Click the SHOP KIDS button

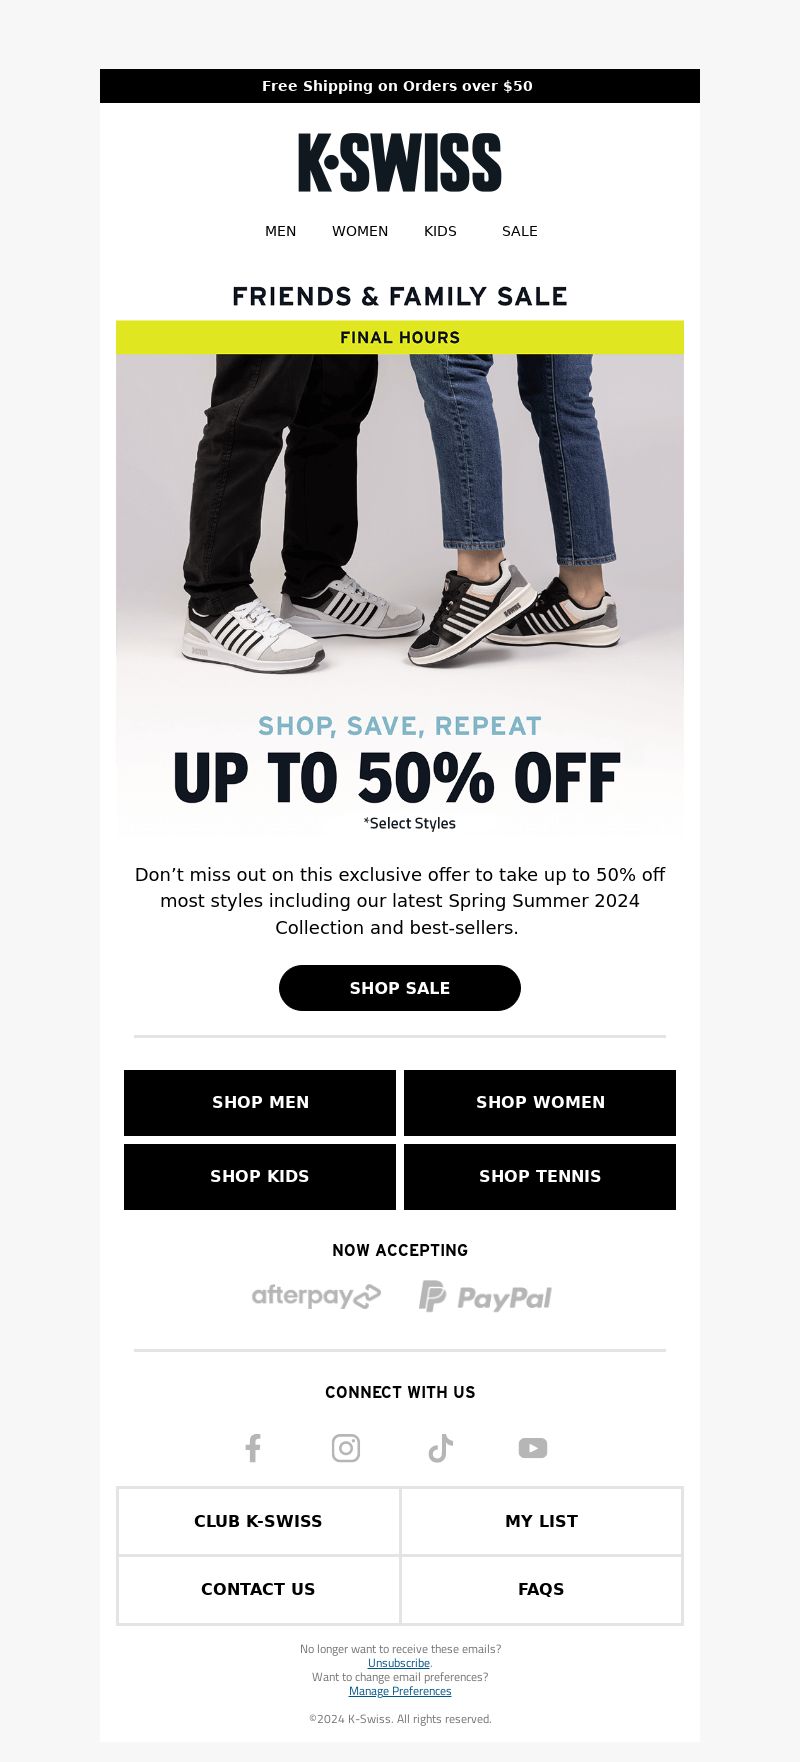click(x=260, y=1176)
